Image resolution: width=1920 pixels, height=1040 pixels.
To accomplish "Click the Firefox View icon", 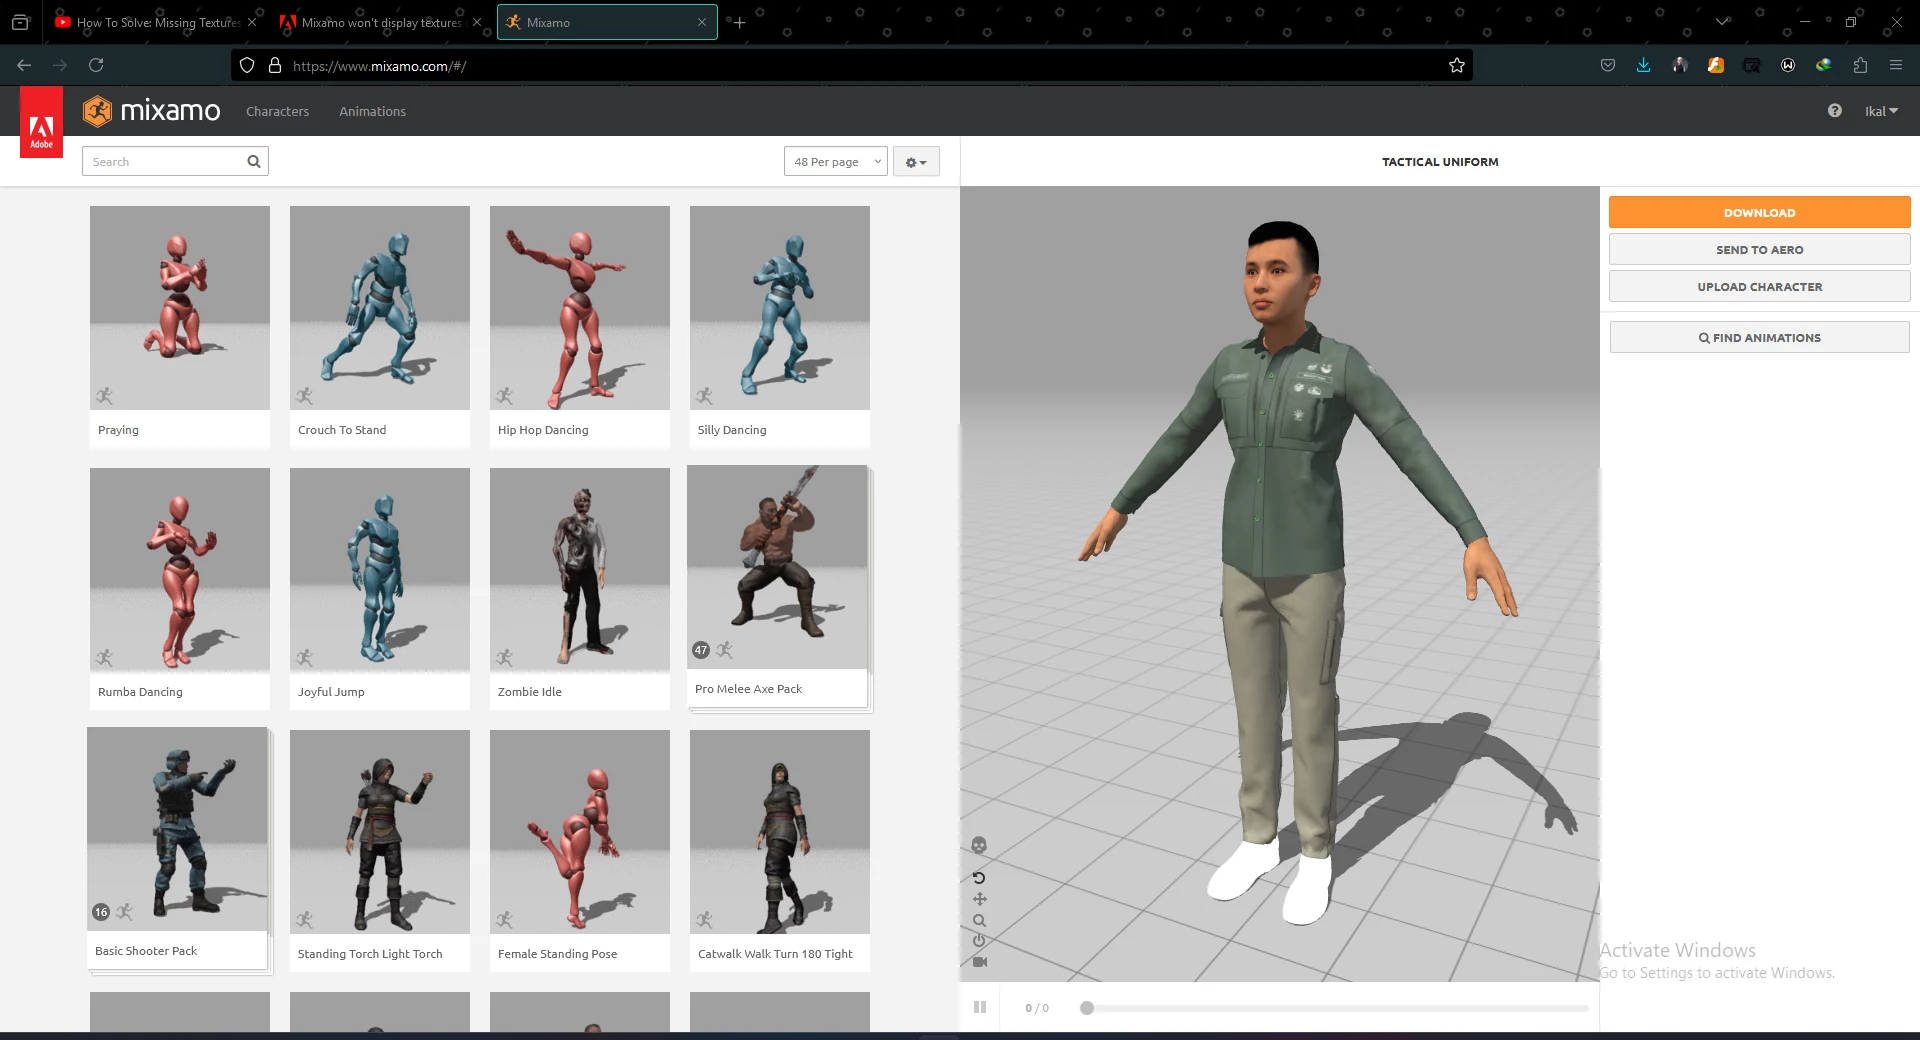I will pyautogui.click(x=20, y=21).
